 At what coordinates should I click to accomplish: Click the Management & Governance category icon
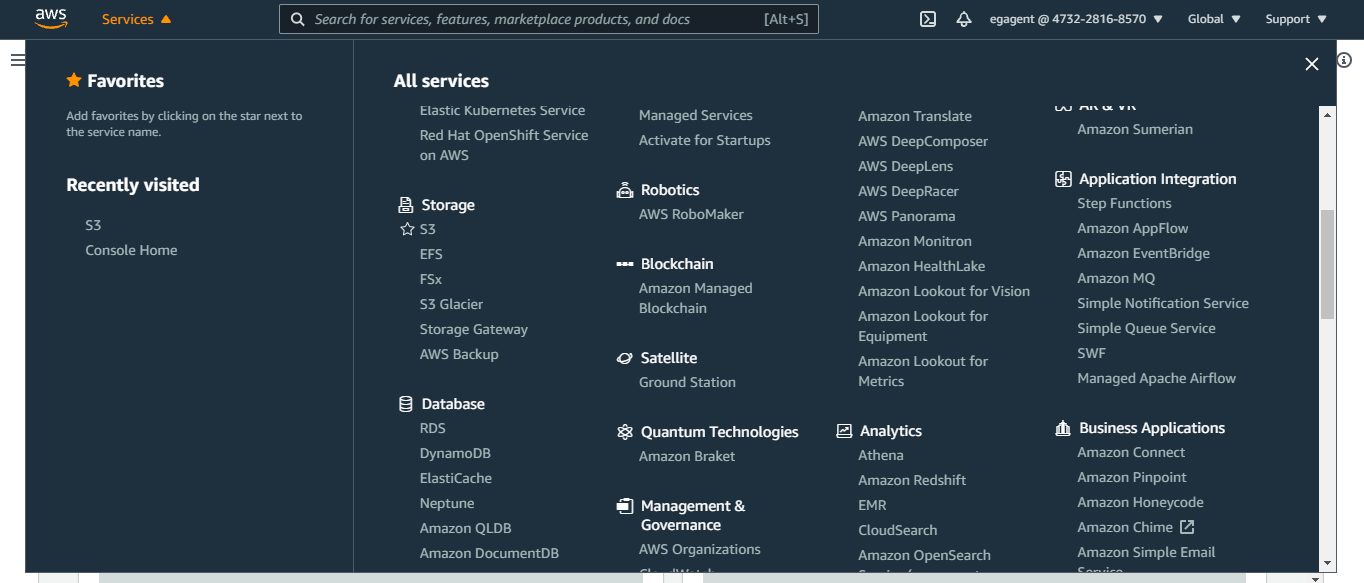coord(625,506)
